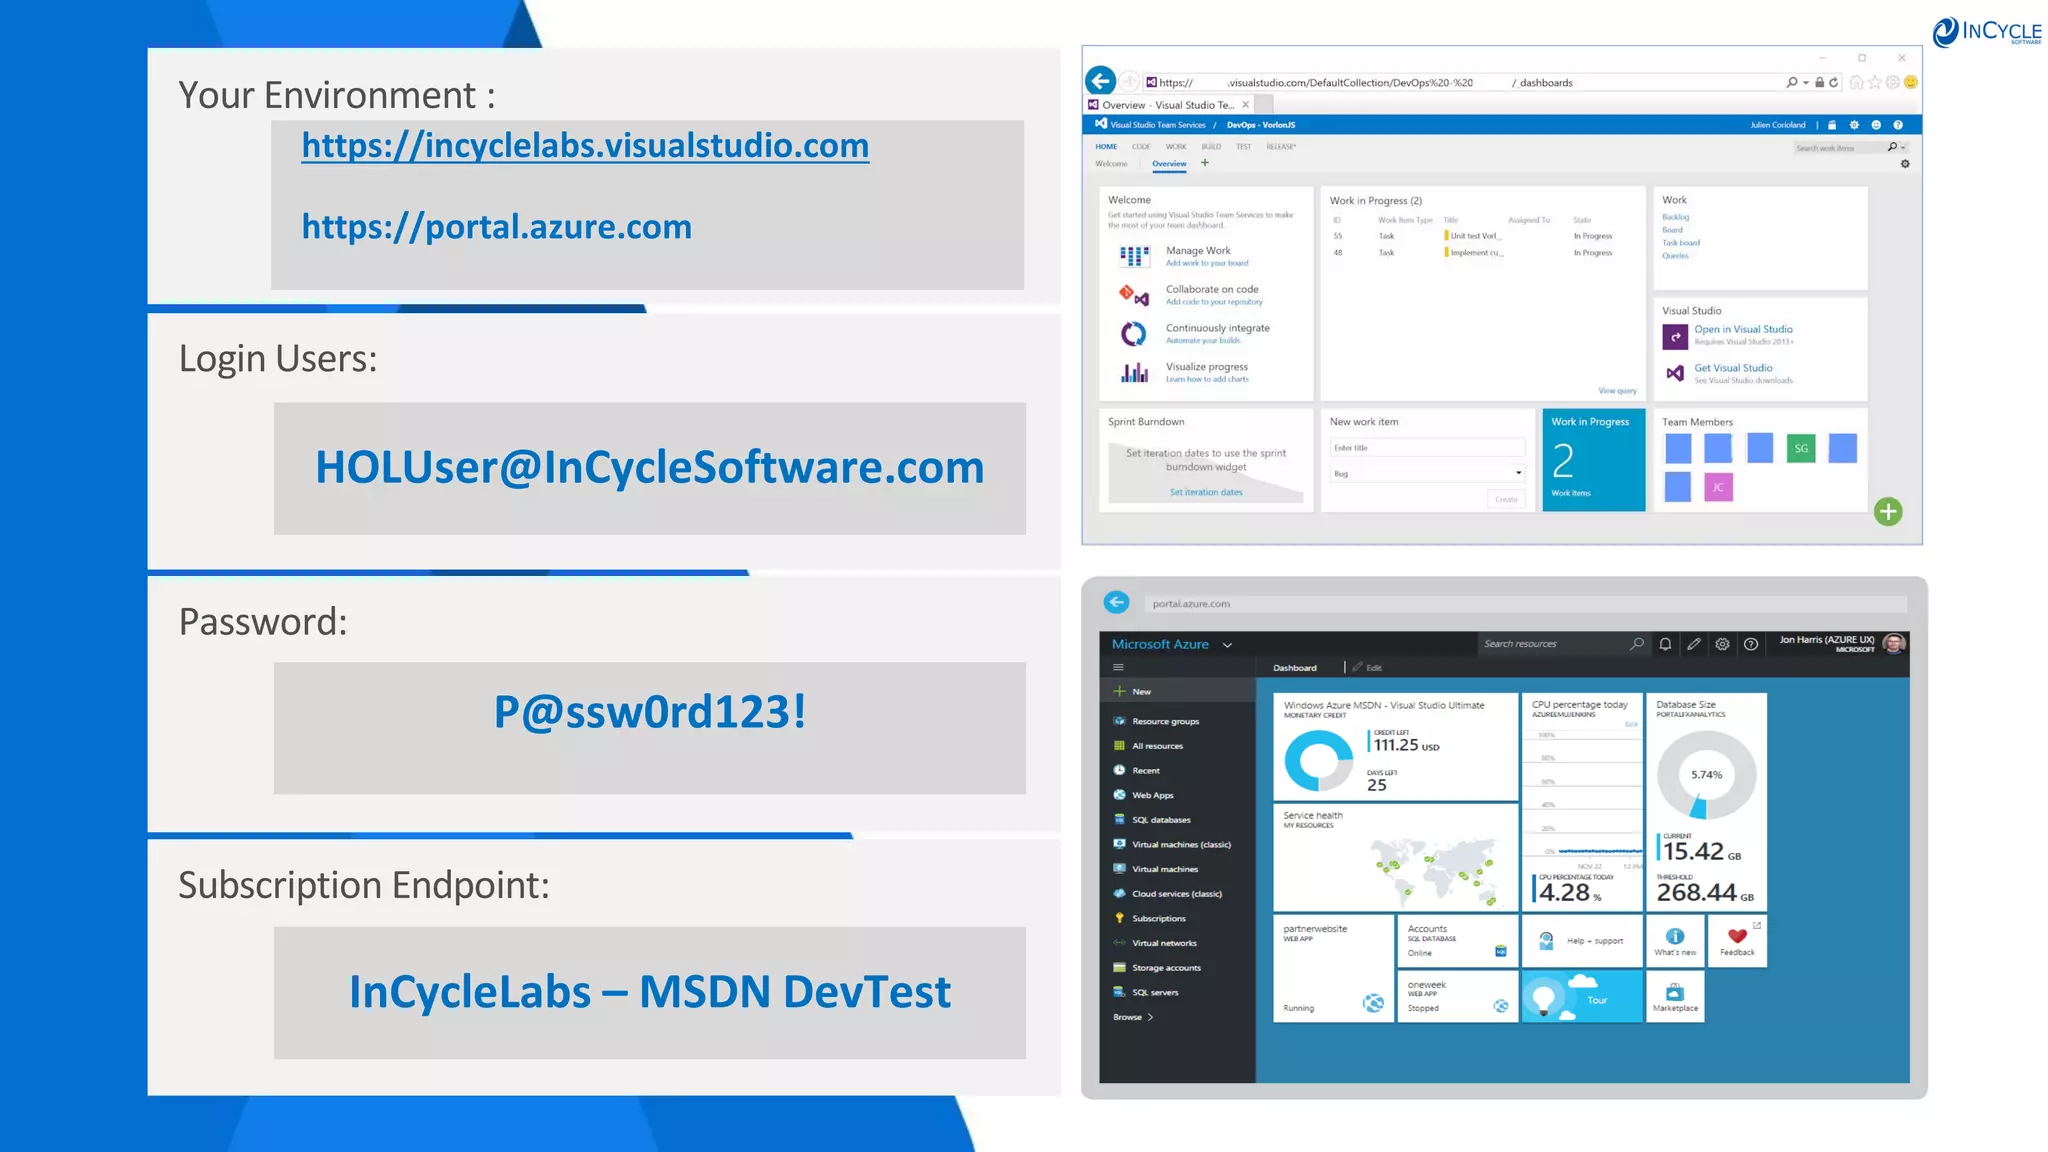Image resolution: width=2048 pixels, height=1152 pixels.
Task: Click the browser home icon in Visual Studio window
Action: point(1856,82)
